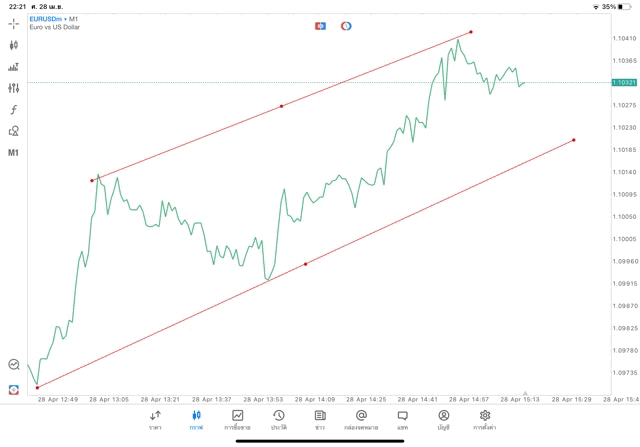Click the function (f) indicator icon

pyautogui.click(x=14, y=110)
